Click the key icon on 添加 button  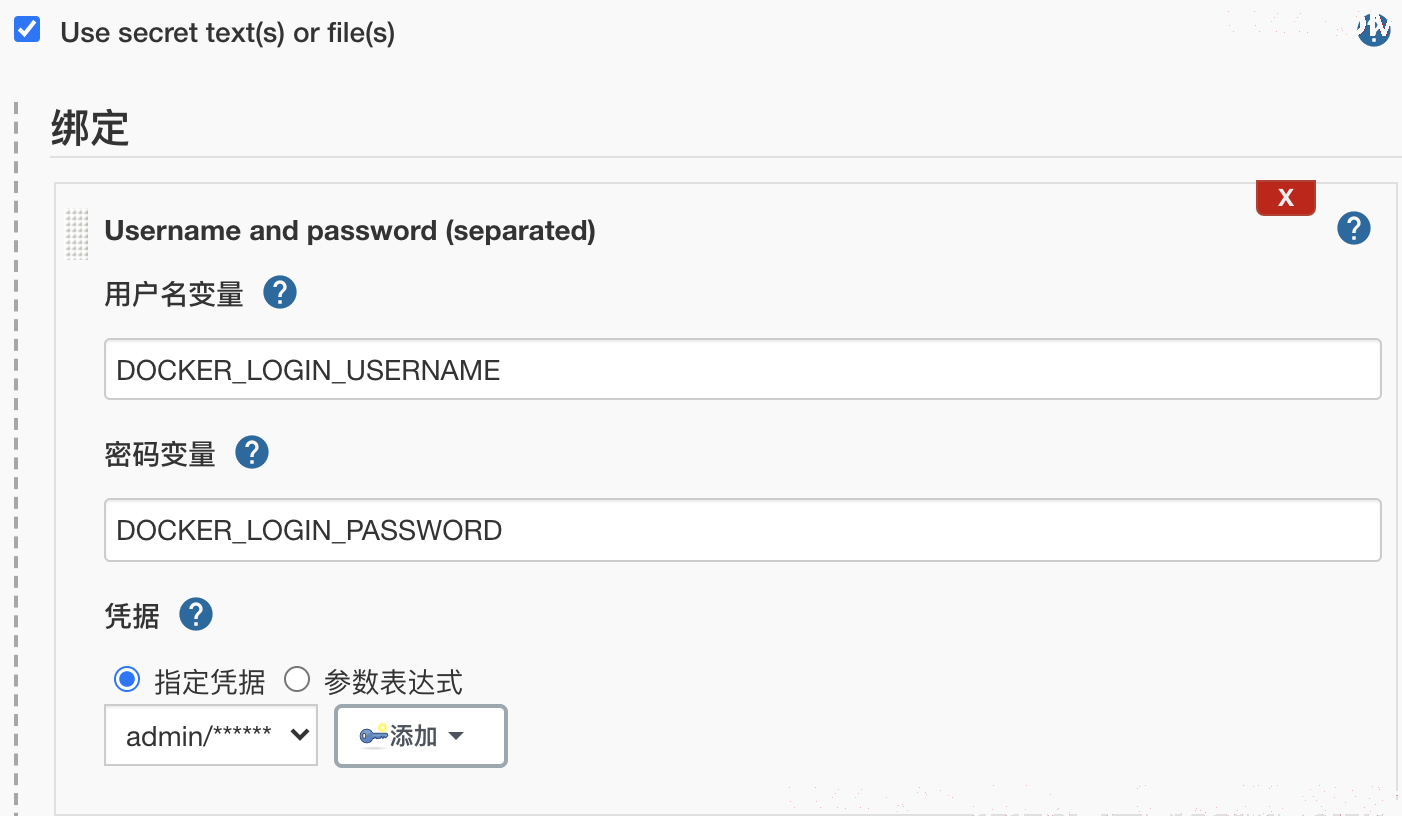[x=374, y=736]
